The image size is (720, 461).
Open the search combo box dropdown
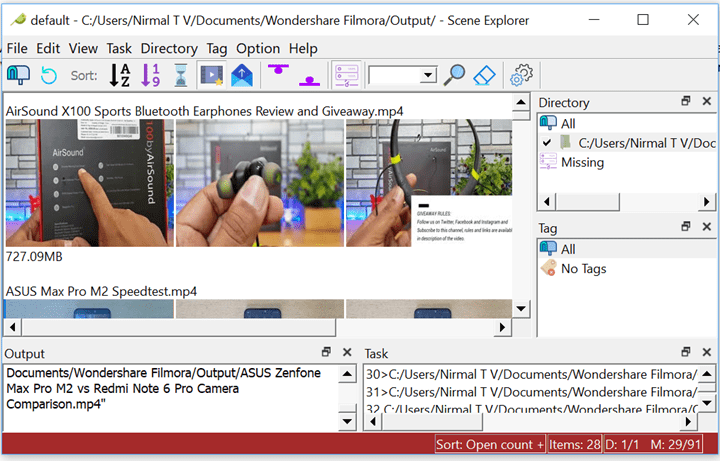tap(428, 75)
